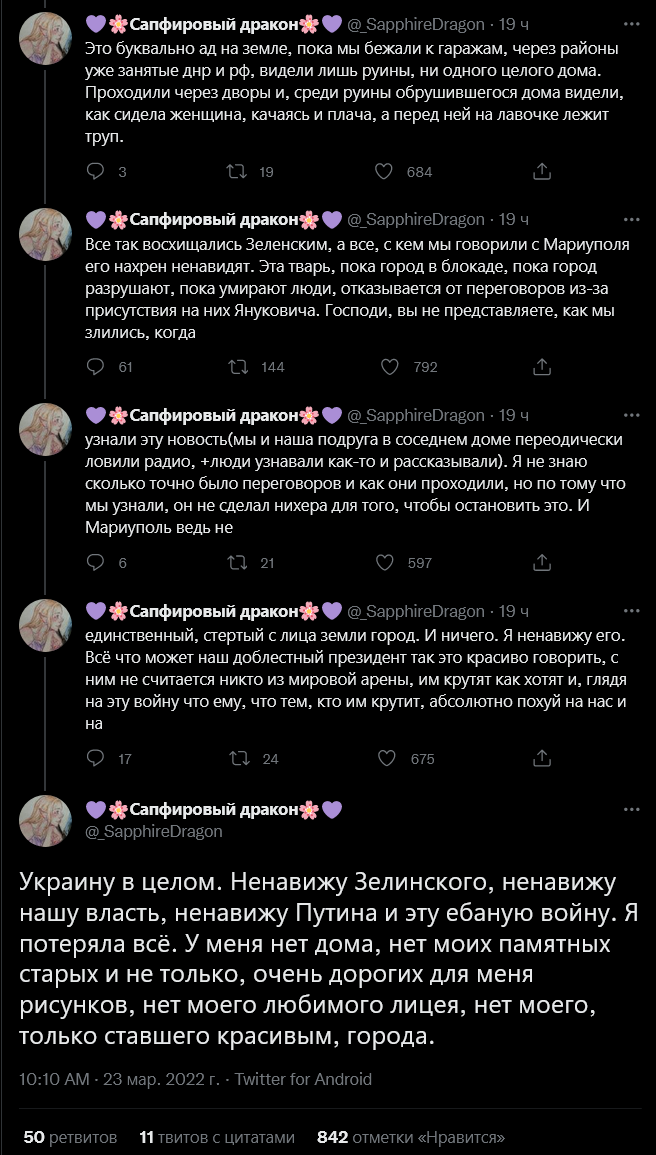Open the @_SapphireDragon handle under the main tweet author
Viewport: 656px width, 1155px height.
coord(154,831)
